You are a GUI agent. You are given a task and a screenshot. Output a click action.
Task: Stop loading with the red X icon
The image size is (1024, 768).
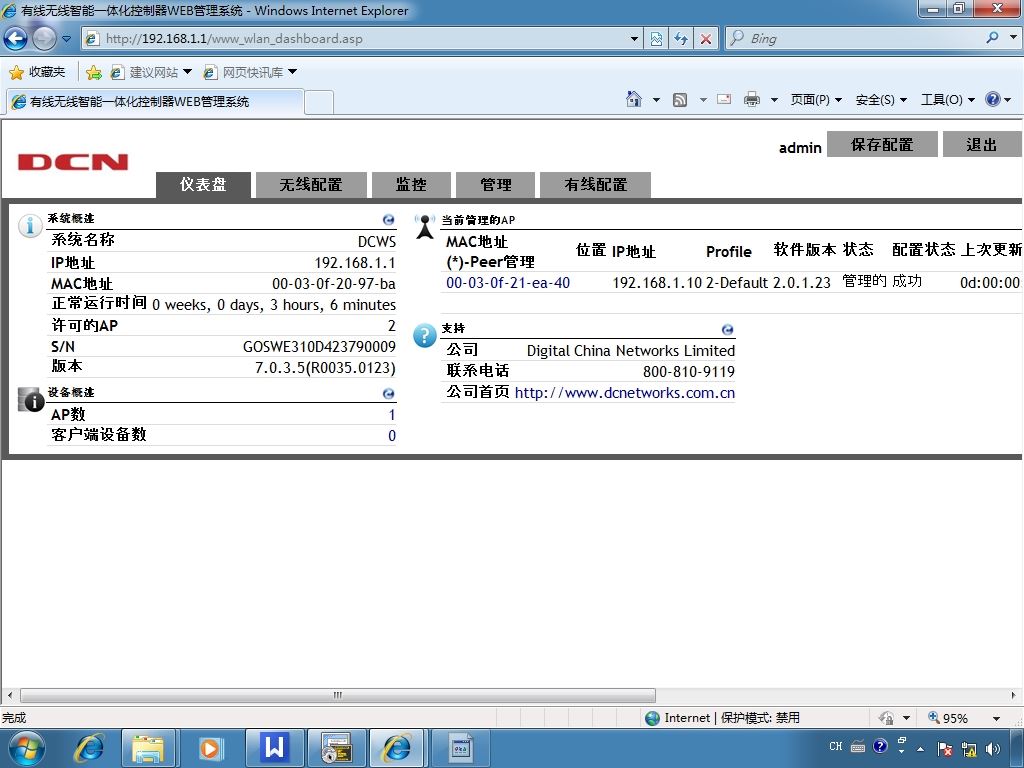706,39
